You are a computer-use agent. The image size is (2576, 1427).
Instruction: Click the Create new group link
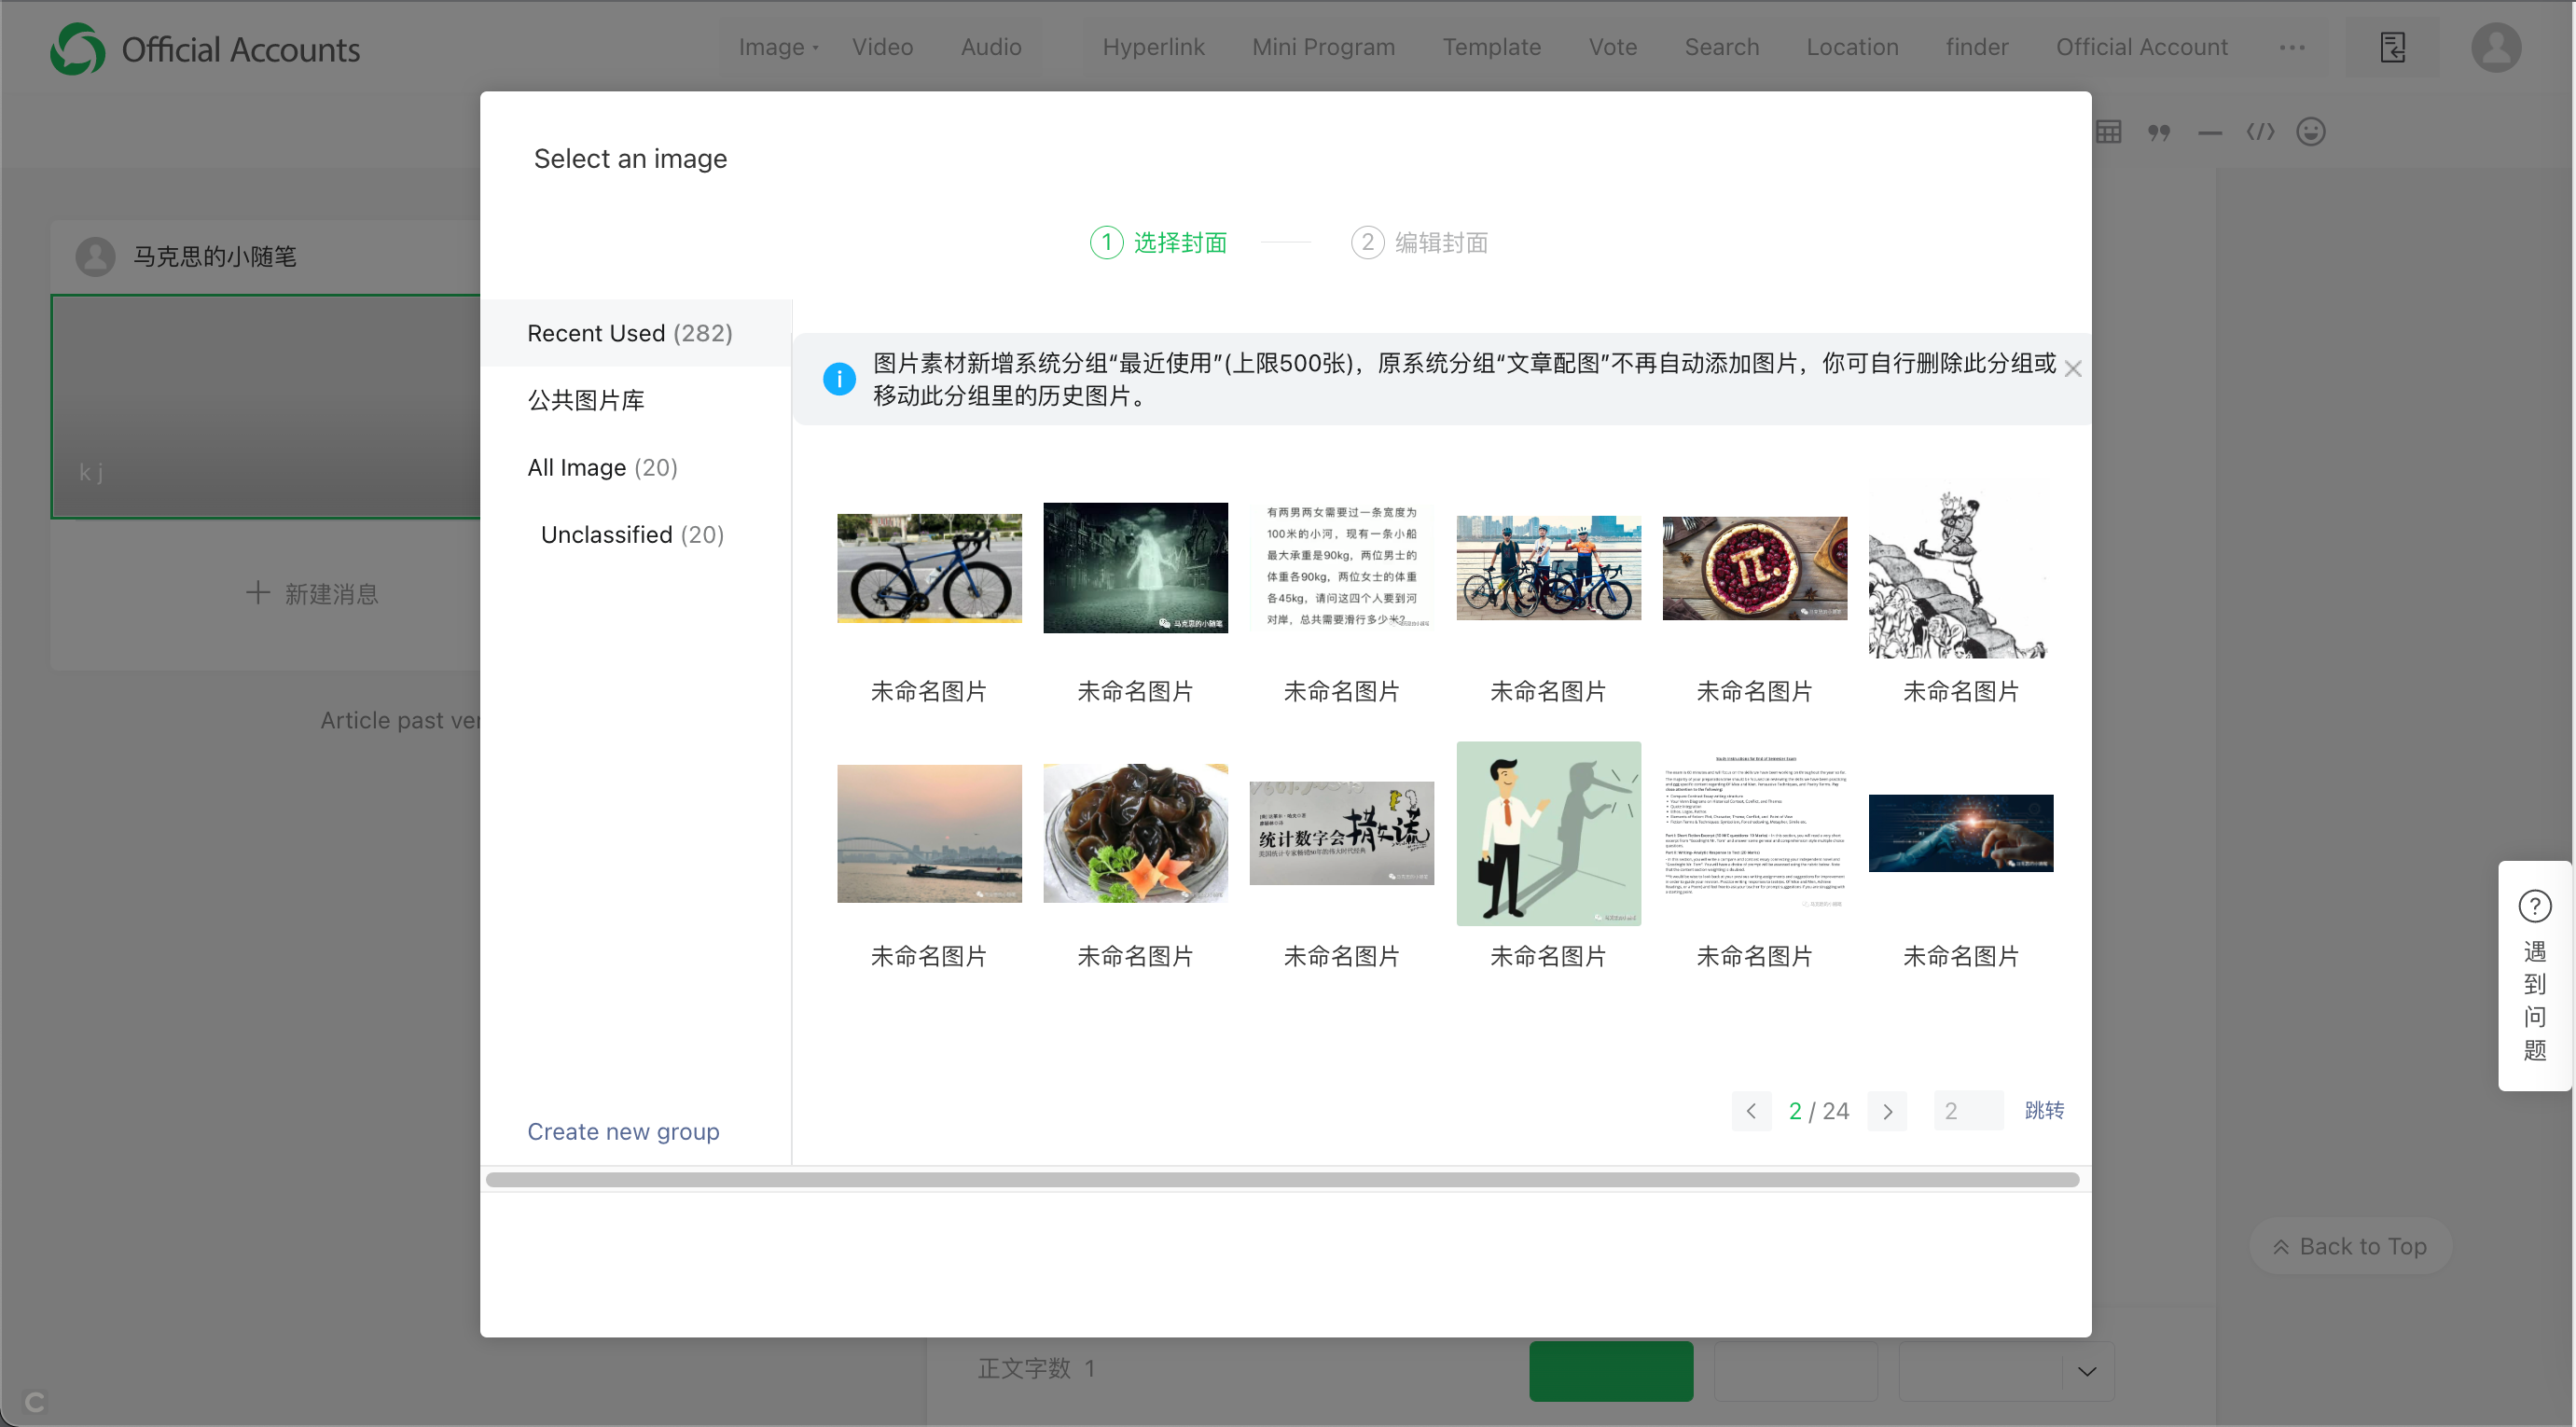[623, 1131]
